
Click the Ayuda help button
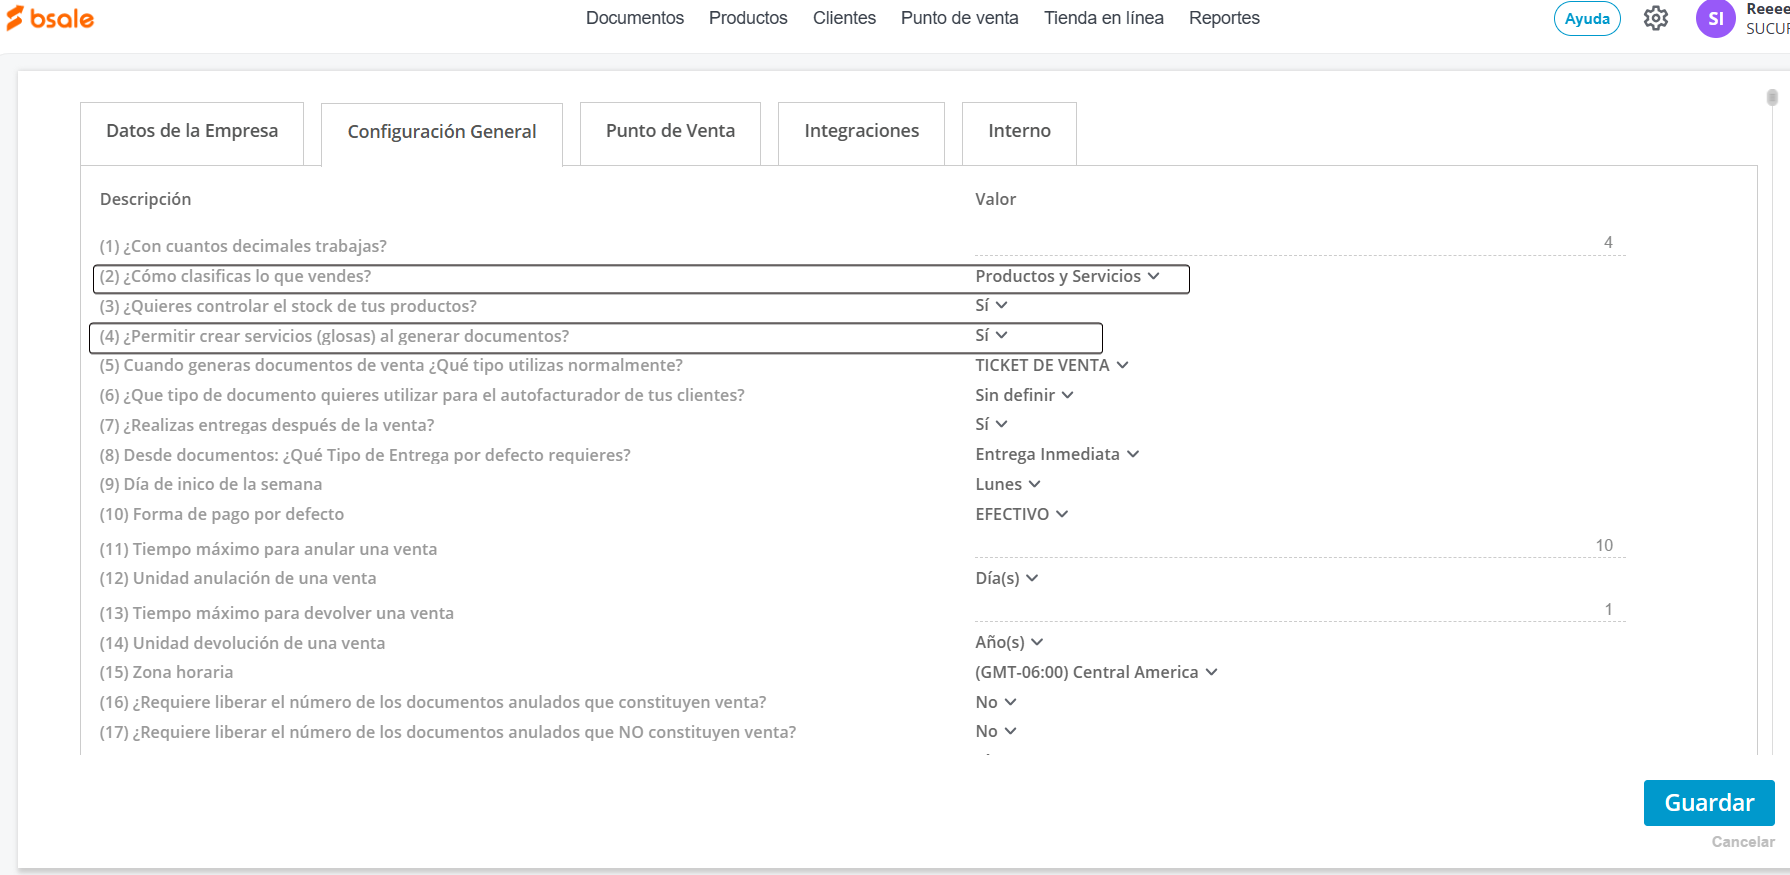point(1587,18)
